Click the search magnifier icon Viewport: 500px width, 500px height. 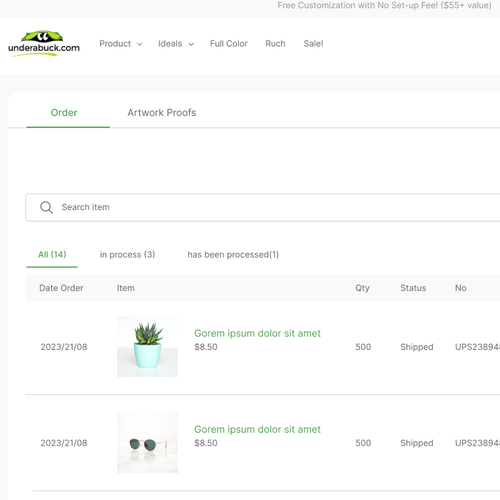click(x=46, y=207)
